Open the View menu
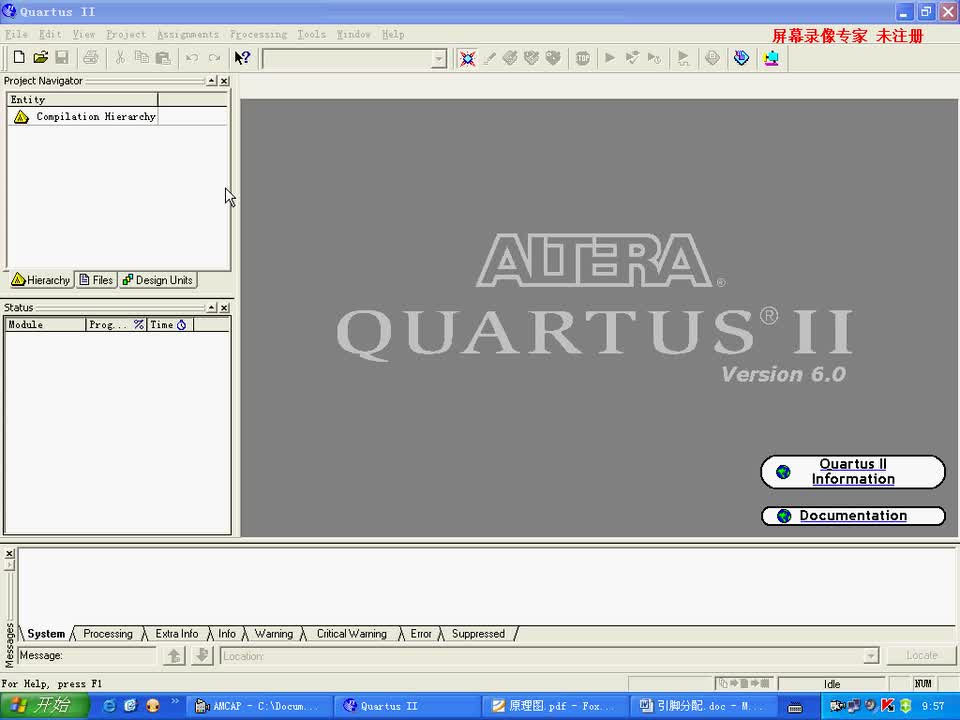This screenshot has height=720, width=960. 84,34
